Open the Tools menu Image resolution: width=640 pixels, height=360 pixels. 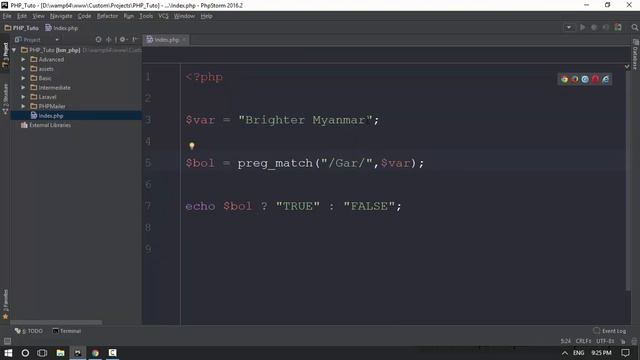pyautogui.click(x=146, y=16)
